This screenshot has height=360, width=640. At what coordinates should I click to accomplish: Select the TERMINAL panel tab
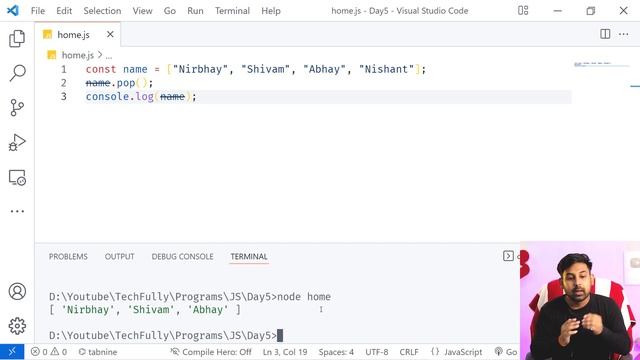(249, 256)
